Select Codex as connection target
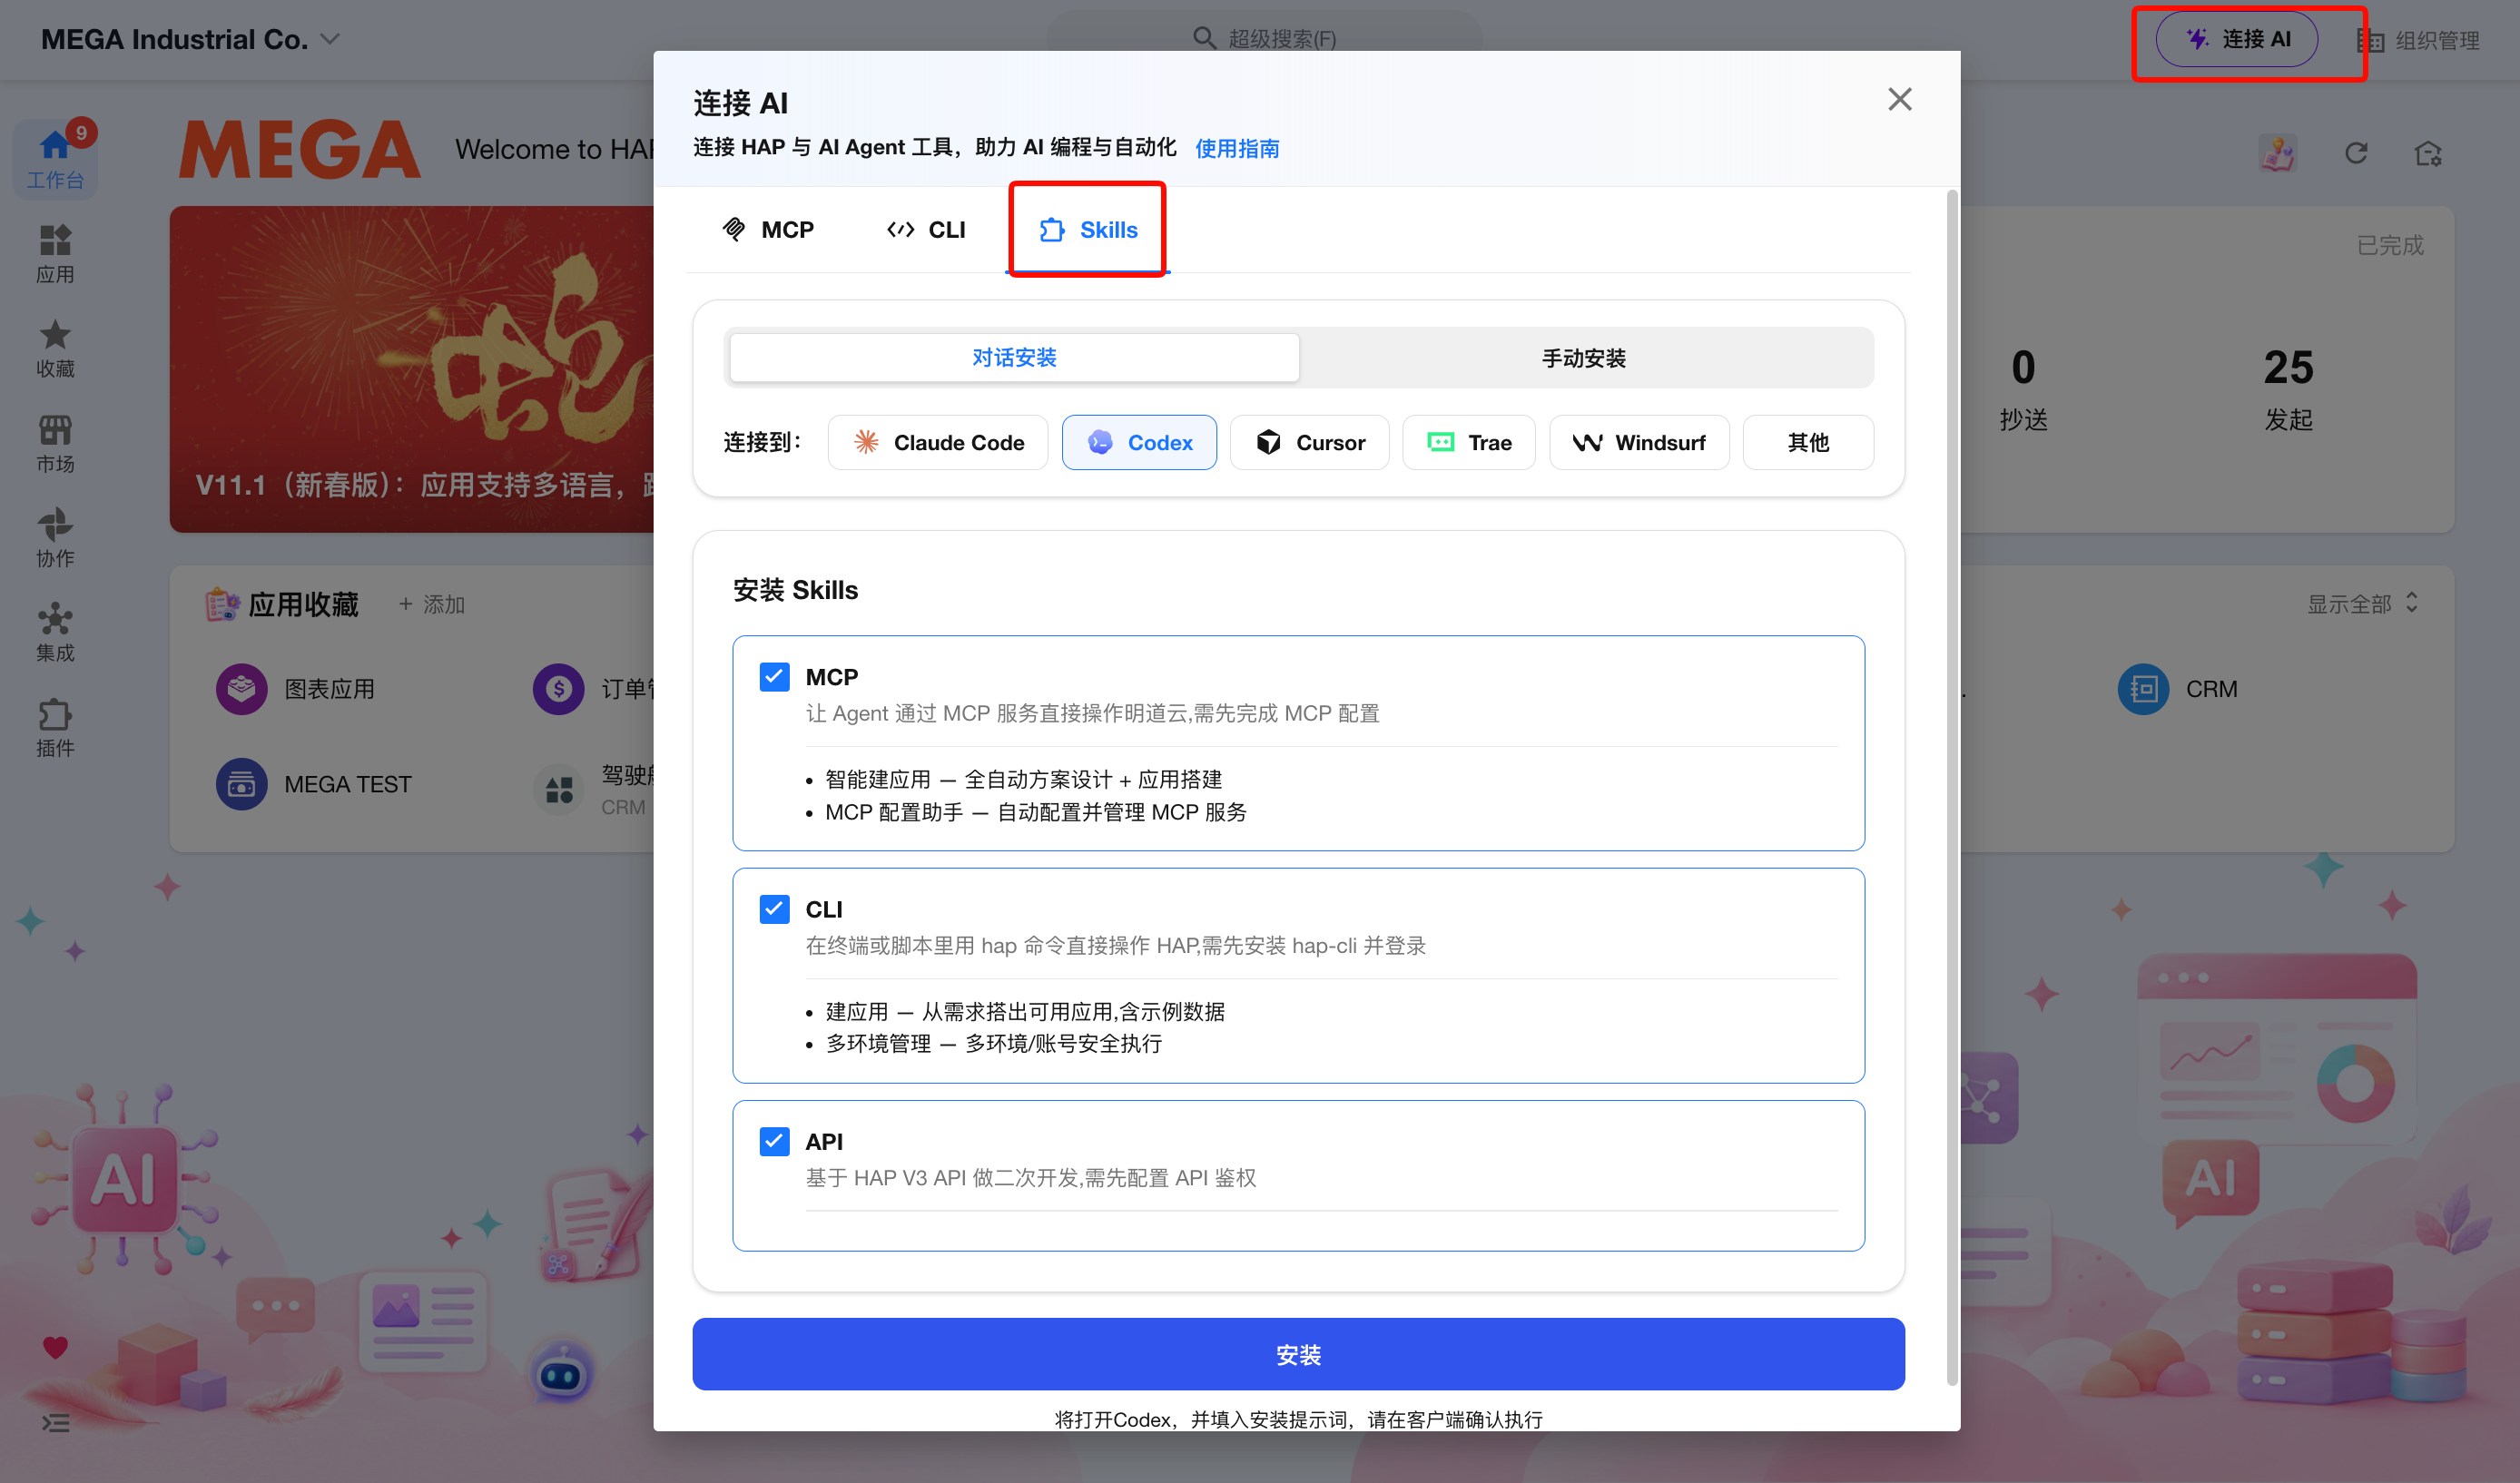Screen dimensions: 2520x1483 pyautogui.click(x=1139, y=442)
